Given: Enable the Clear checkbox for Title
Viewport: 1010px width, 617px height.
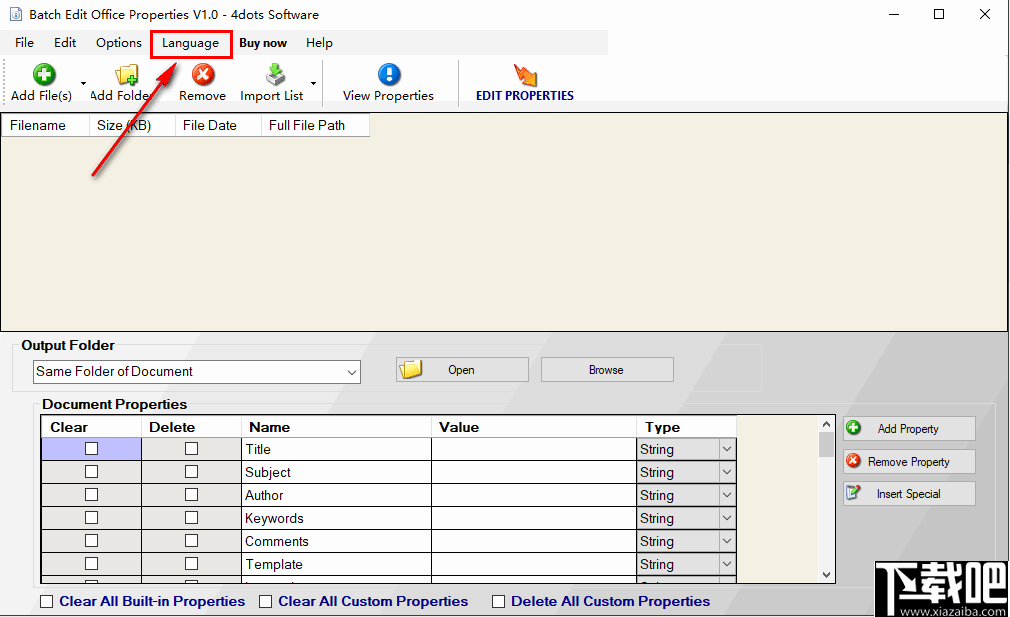Looking at the screenshot, I should (90, 448).
